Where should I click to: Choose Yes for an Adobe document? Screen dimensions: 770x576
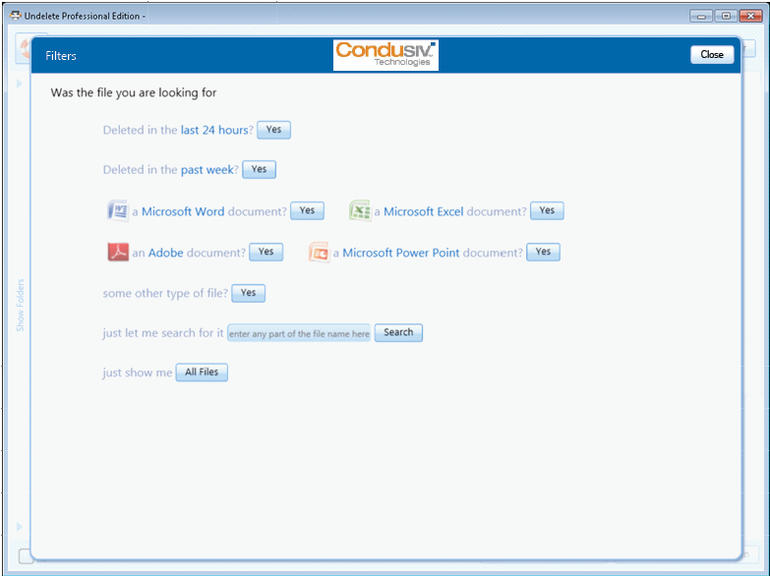(x=266, y=252)
